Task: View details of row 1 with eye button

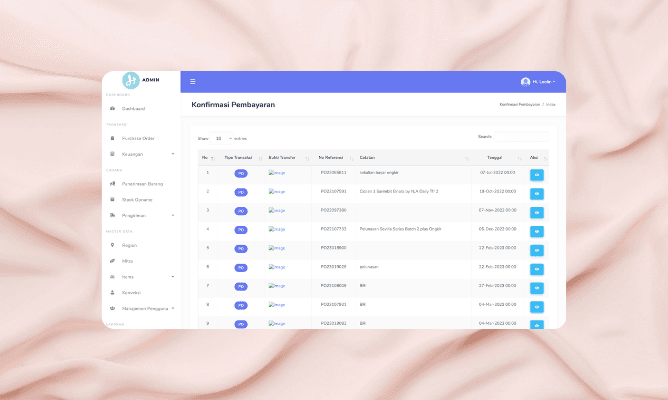Action: click(x=537, y=175)
